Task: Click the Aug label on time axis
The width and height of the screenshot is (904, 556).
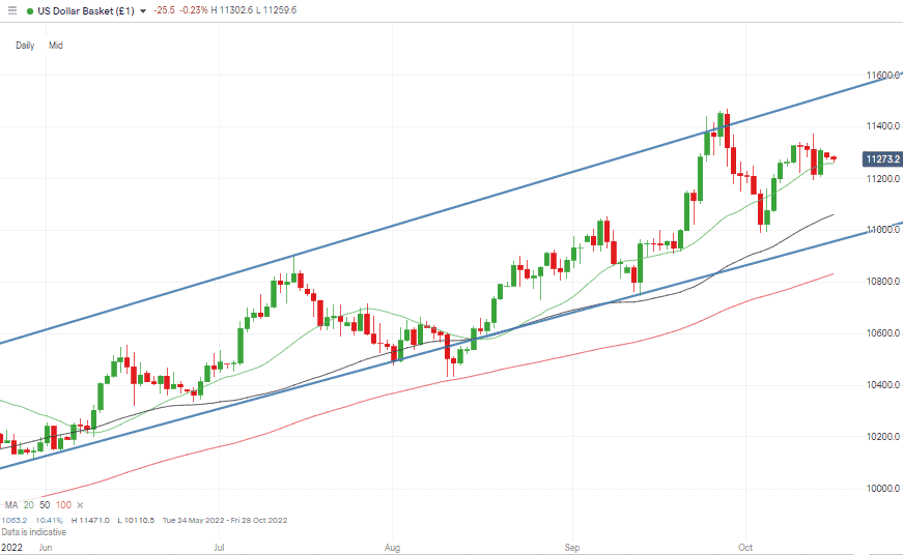Action: click(392, 547)
